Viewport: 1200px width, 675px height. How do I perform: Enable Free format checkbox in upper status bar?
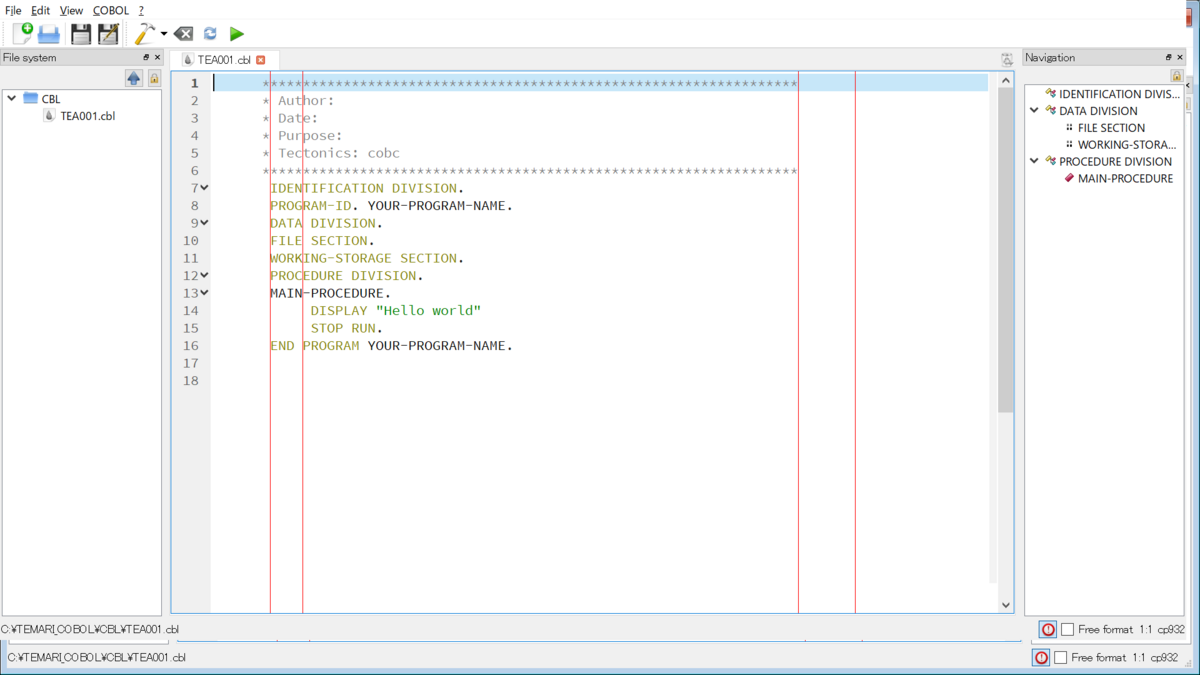[1067, 630]
